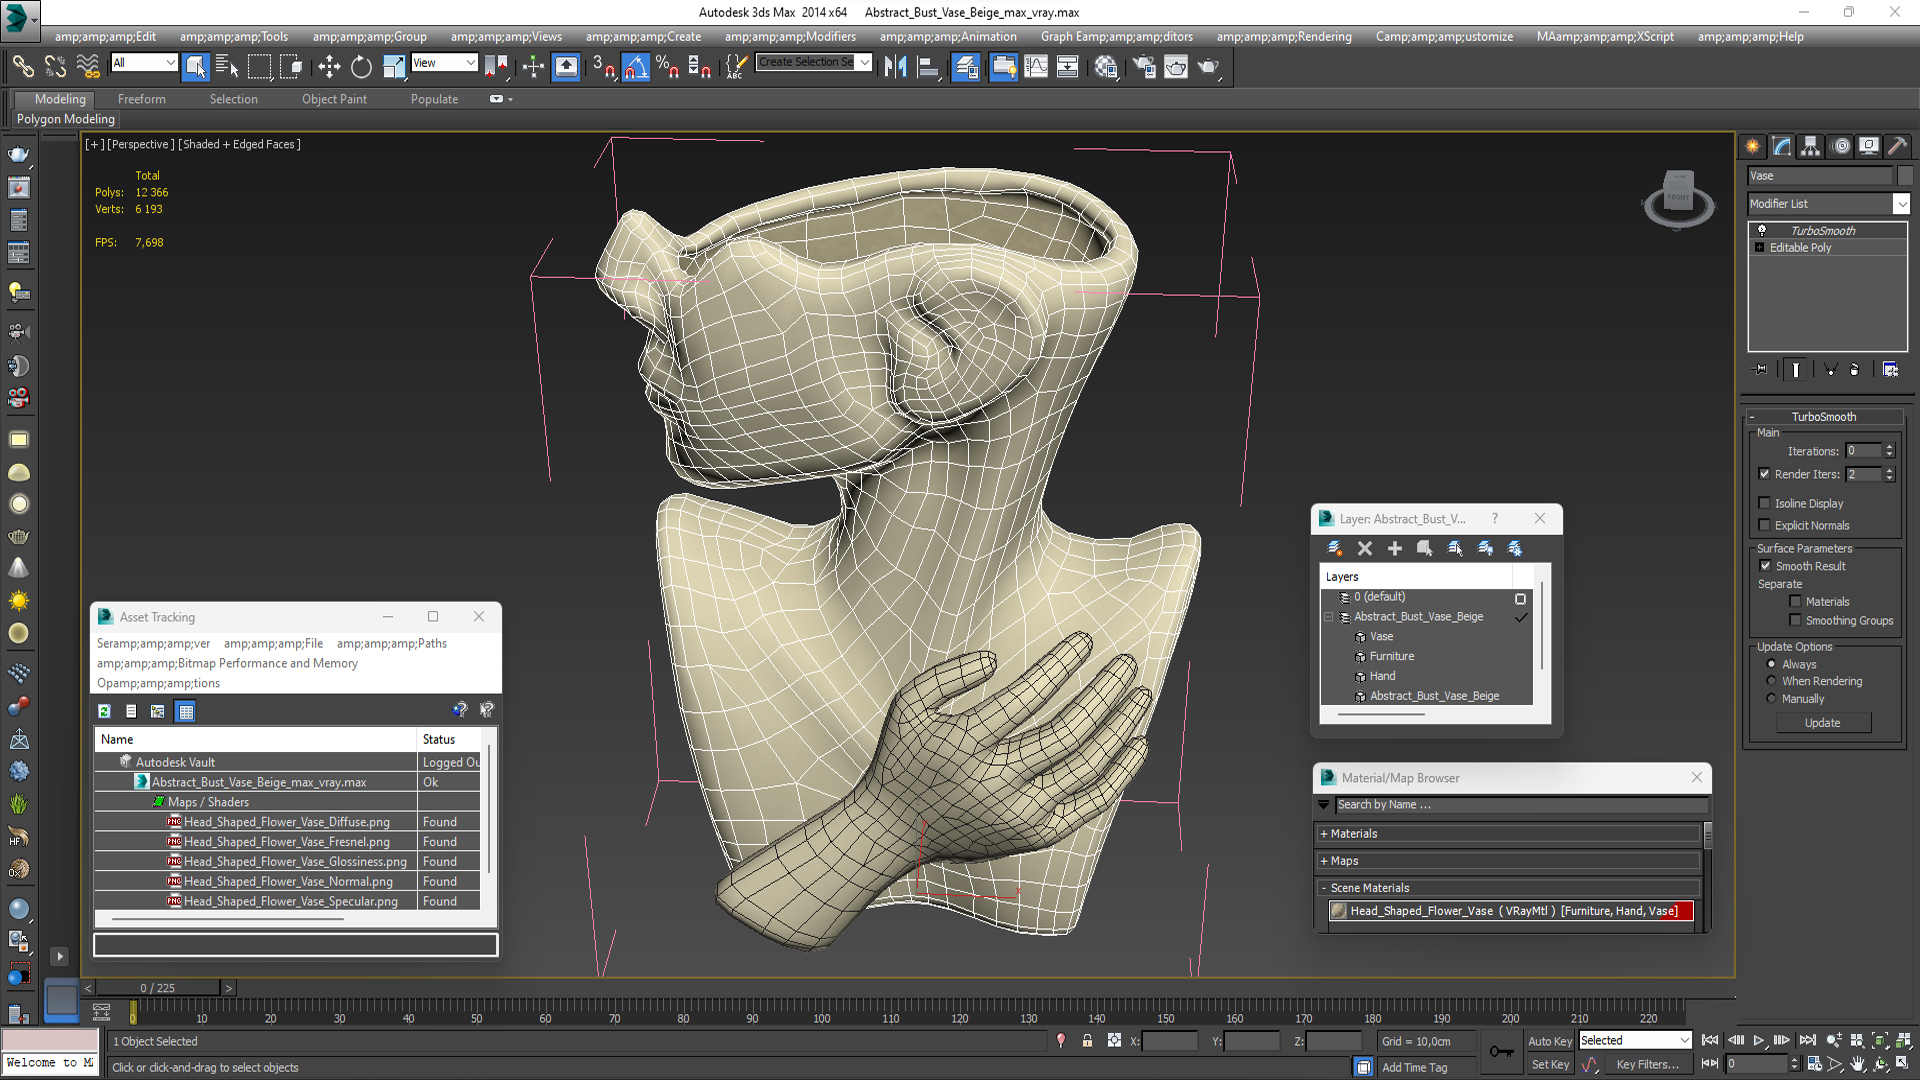Viewport: 1920px width, 1080px height.
Task: Click the TurboSmooth modifier icon
Action: [1763, 229]
